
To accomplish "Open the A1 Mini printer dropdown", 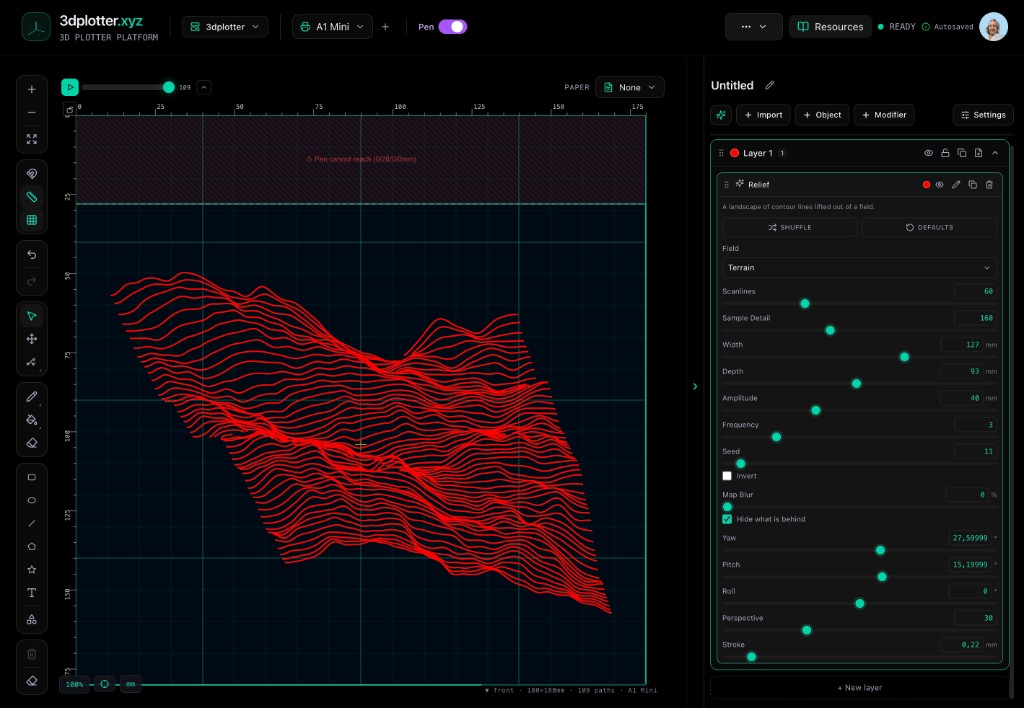I will [x=332, y=27].
